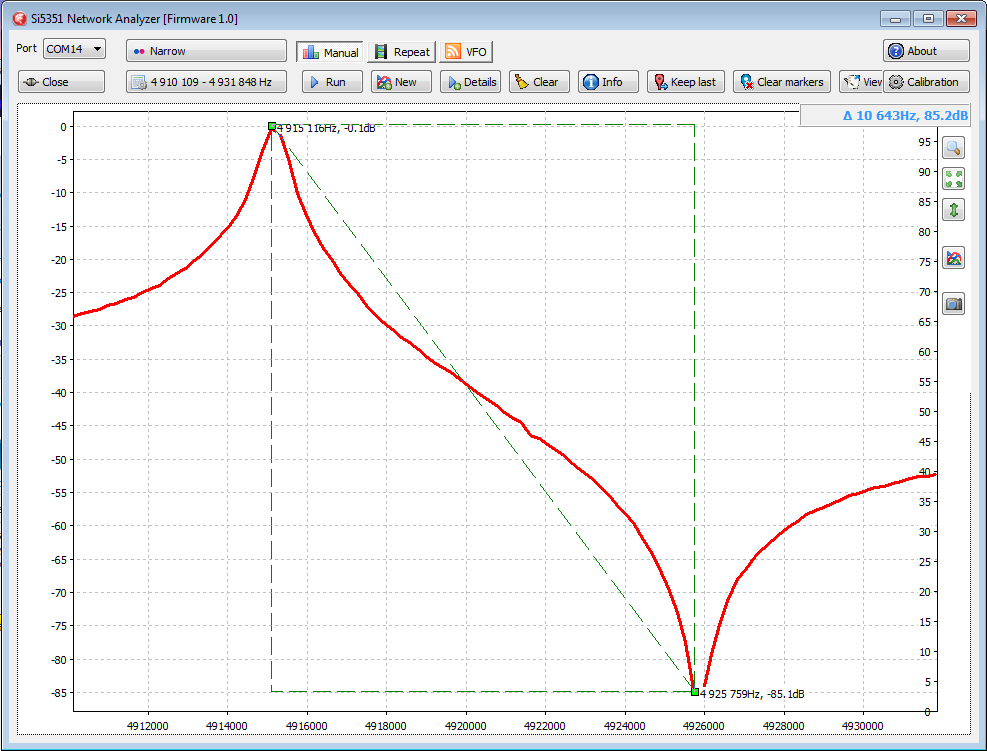This screenshot has height=751, width=987.
Task: Click the Clear broom button
Action: (x=539, y=82)
